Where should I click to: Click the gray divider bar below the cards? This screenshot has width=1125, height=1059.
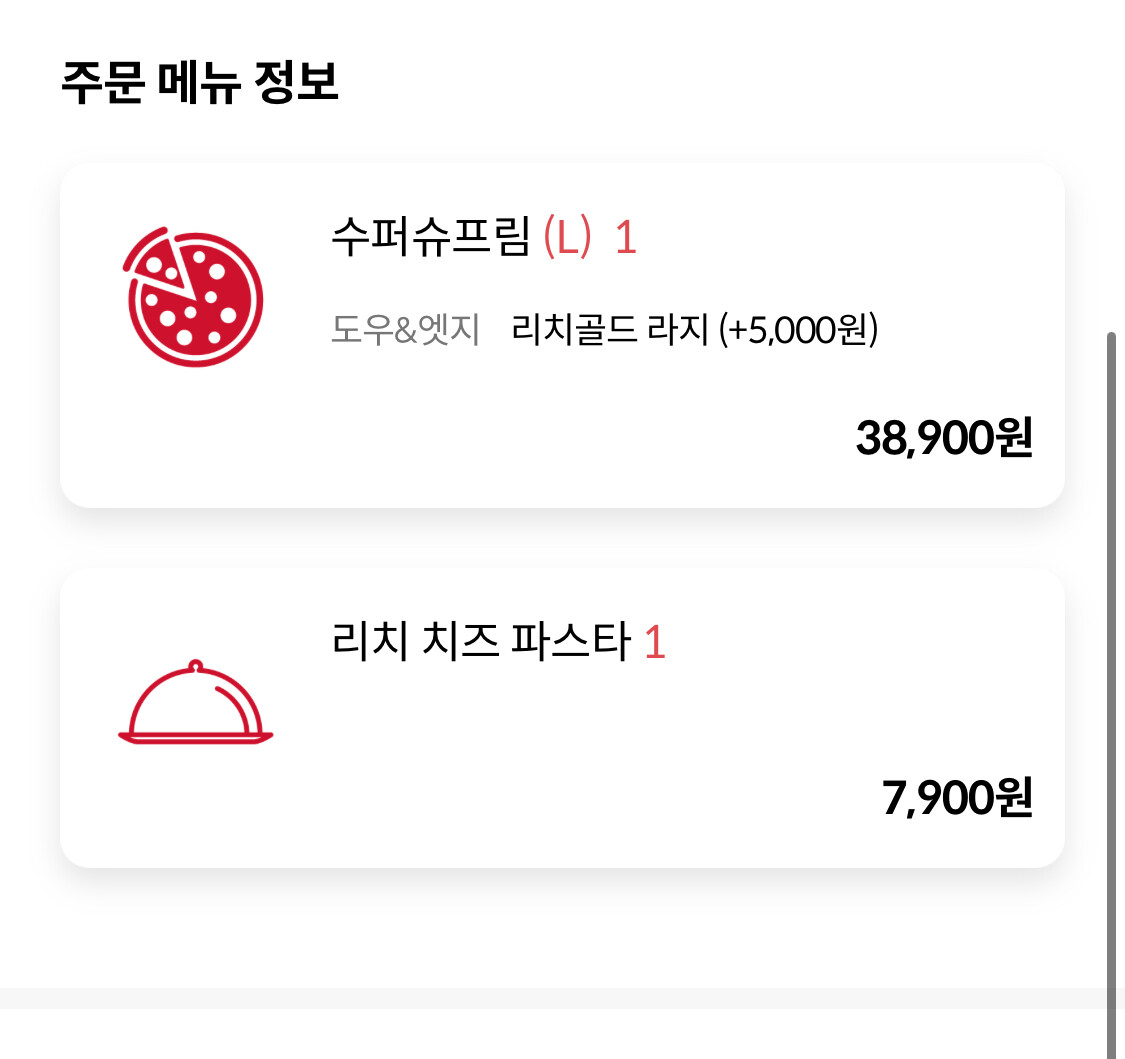pos(552,998)
